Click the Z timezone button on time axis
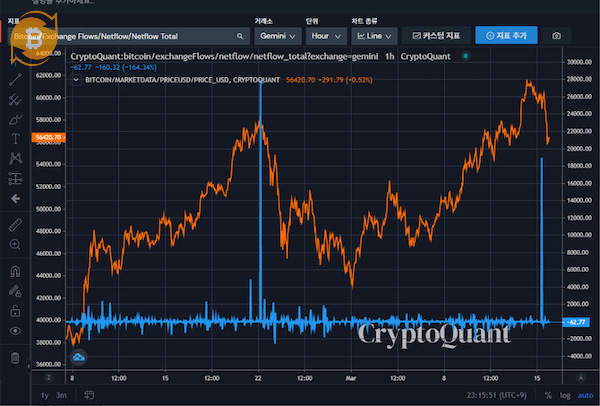600x406 pixels. (49, 378)
